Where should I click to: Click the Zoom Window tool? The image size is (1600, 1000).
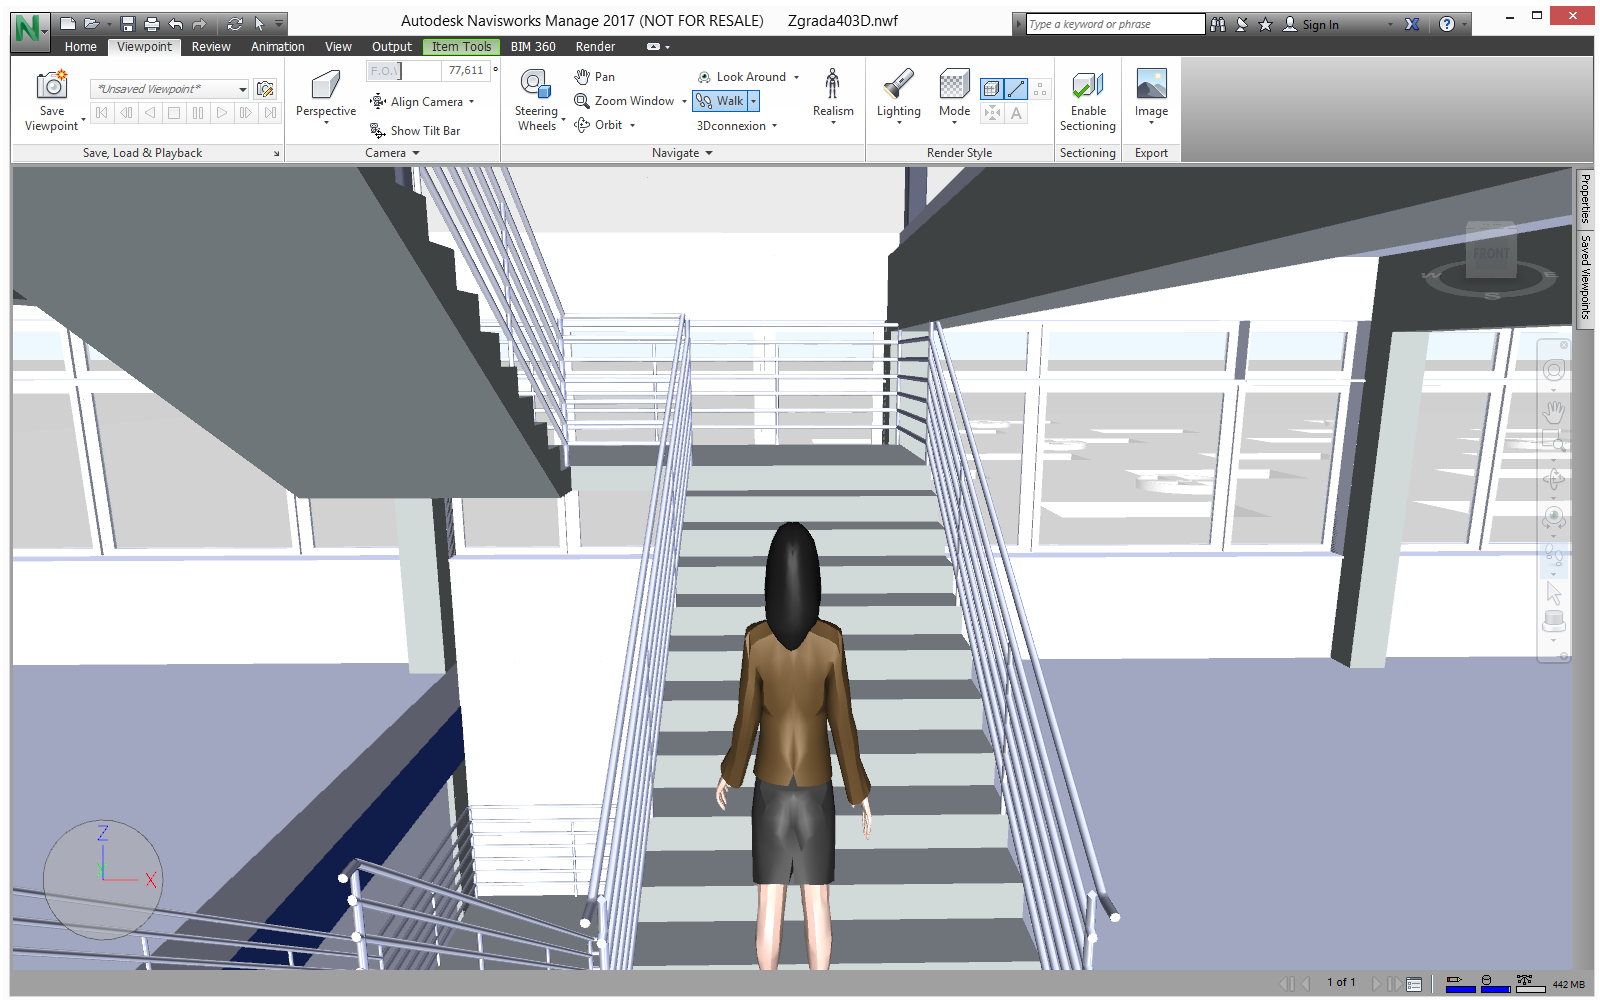pyautogui.click(x=625, y=101)
